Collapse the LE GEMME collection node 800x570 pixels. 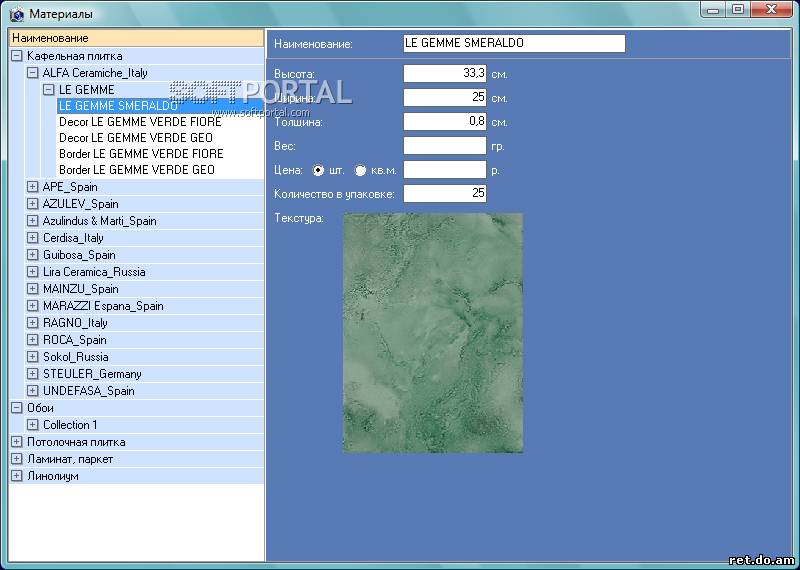49,90
